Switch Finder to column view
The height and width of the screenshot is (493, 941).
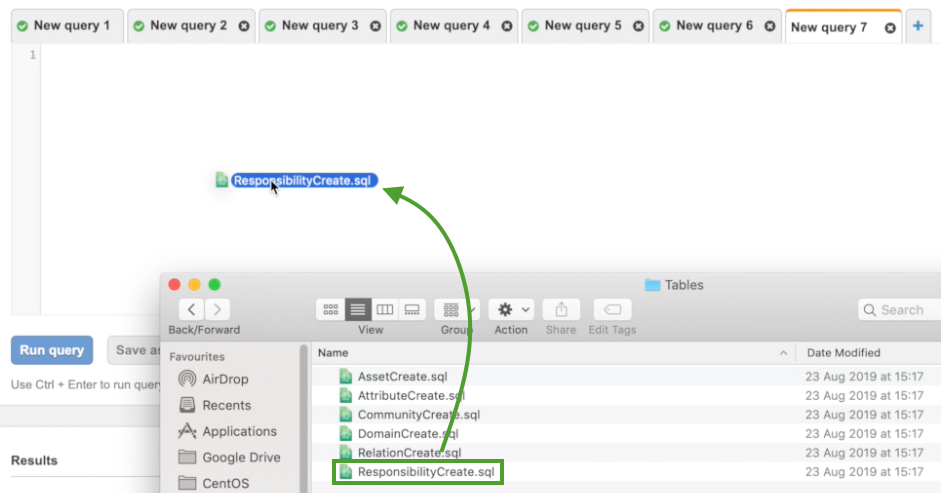[x=384, y=310]
